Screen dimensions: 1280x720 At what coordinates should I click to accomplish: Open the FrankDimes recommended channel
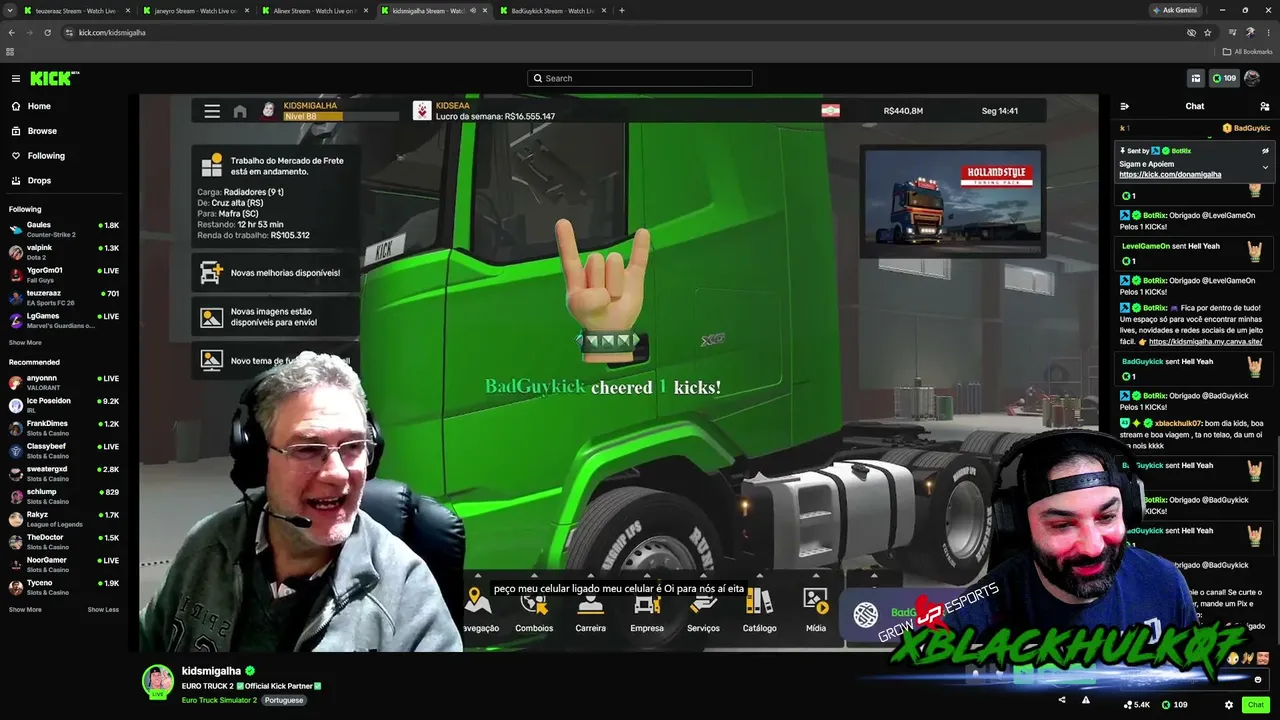[x=64, y=428]
